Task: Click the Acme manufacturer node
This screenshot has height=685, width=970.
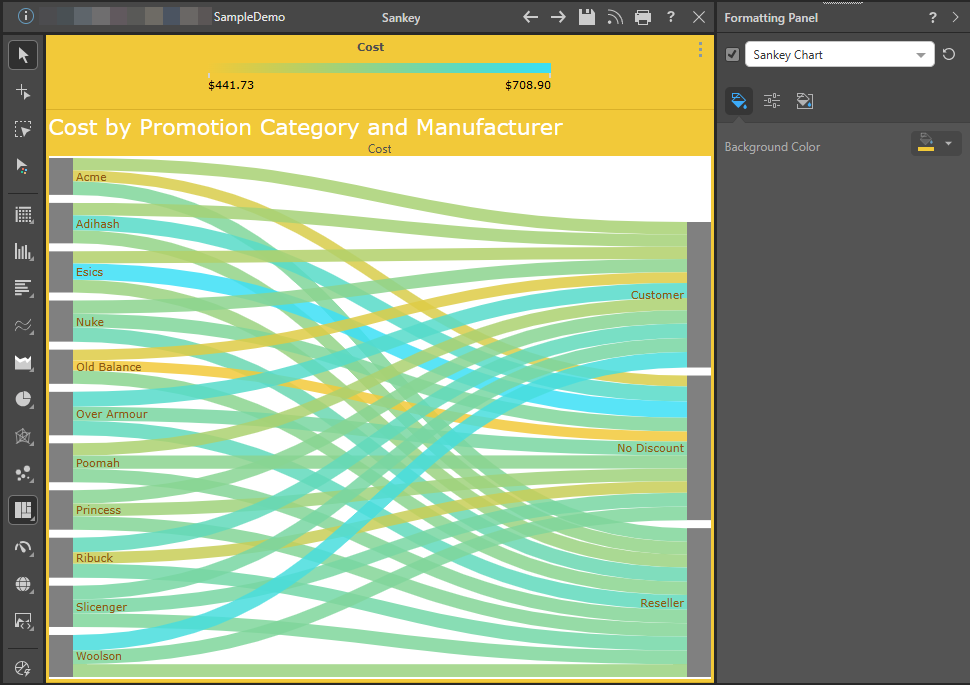Action: point(61,176)
